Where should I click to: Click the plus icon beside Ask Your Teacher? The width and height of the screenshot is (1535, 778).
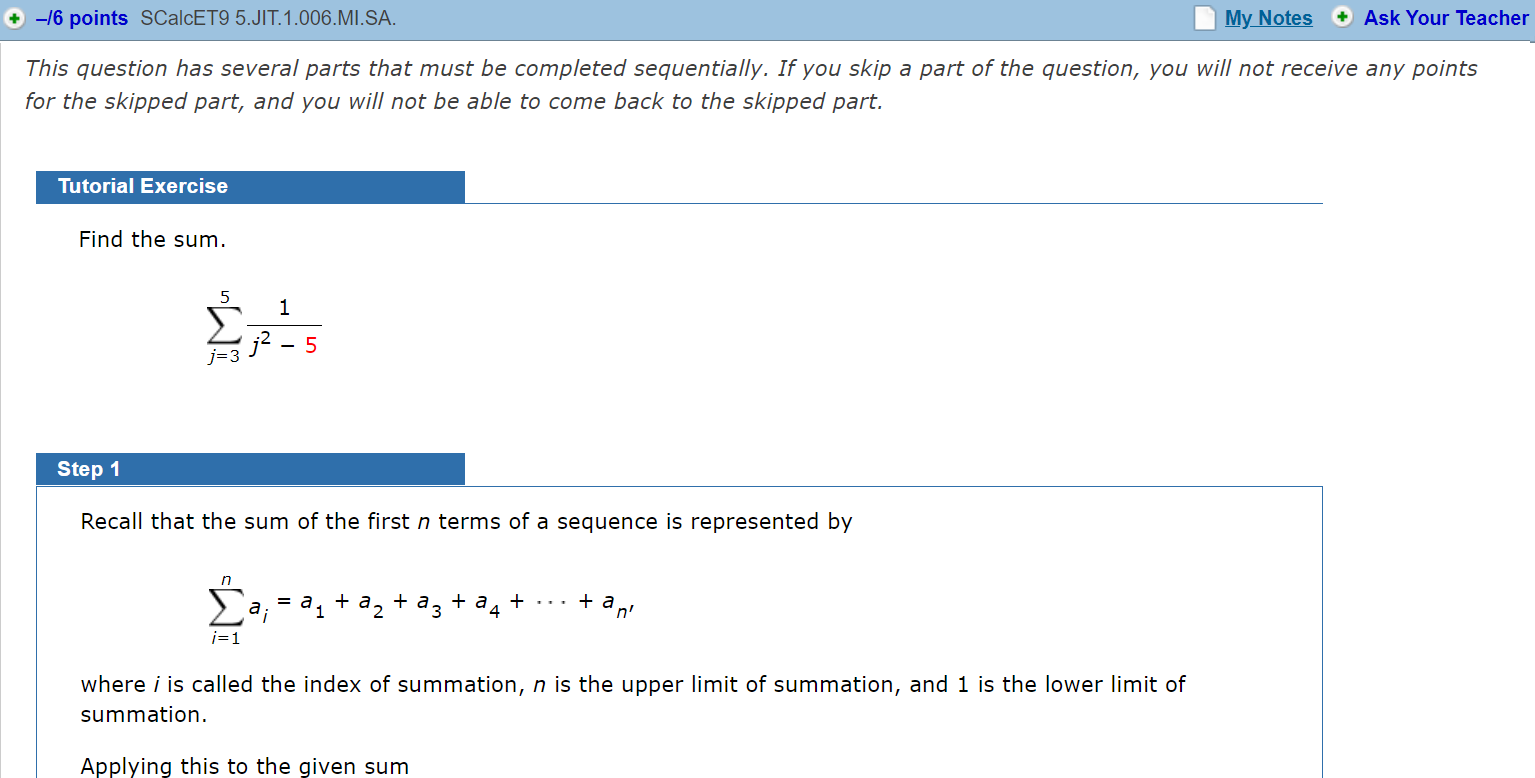(x=1342, y=18)
